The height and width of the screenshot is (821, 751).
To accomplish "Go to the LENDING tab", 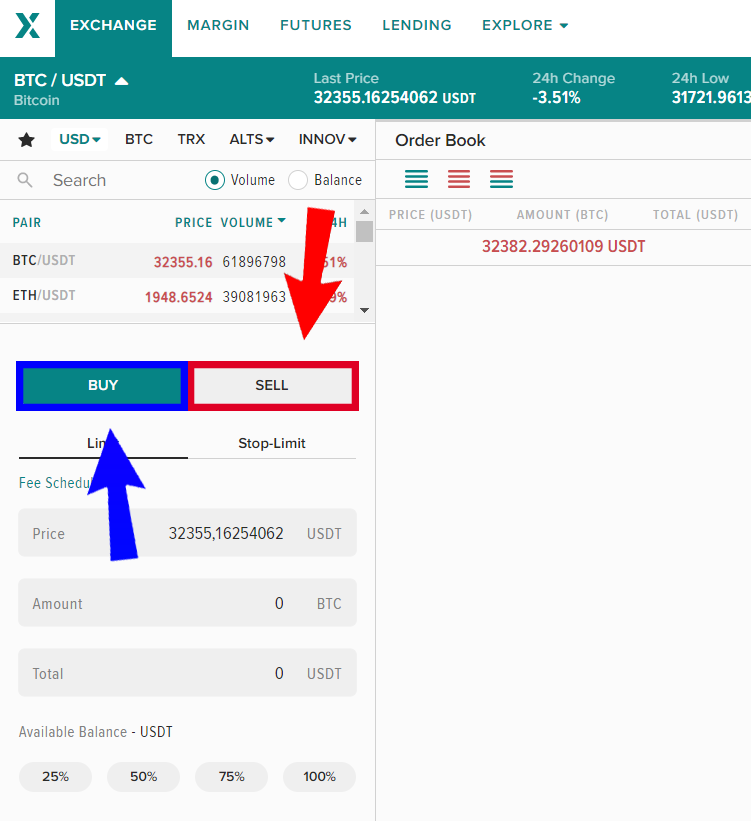I will (417, 25).
